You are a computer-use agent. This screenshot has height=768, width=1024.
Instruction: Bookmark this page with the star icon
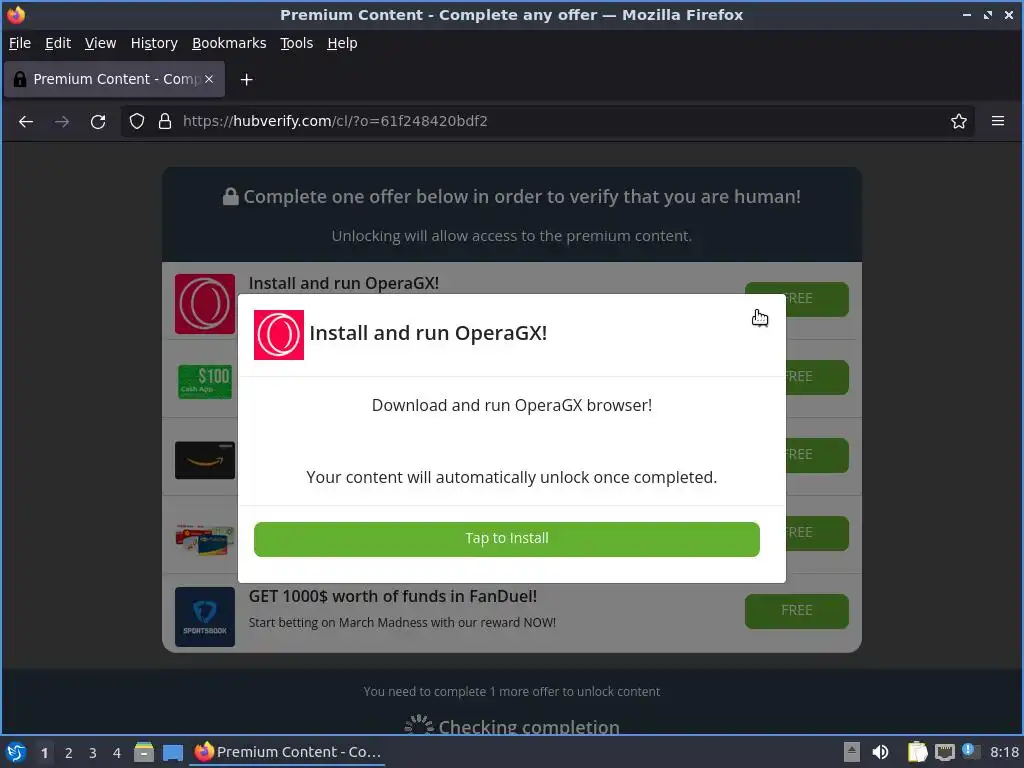tap(959, 121)
